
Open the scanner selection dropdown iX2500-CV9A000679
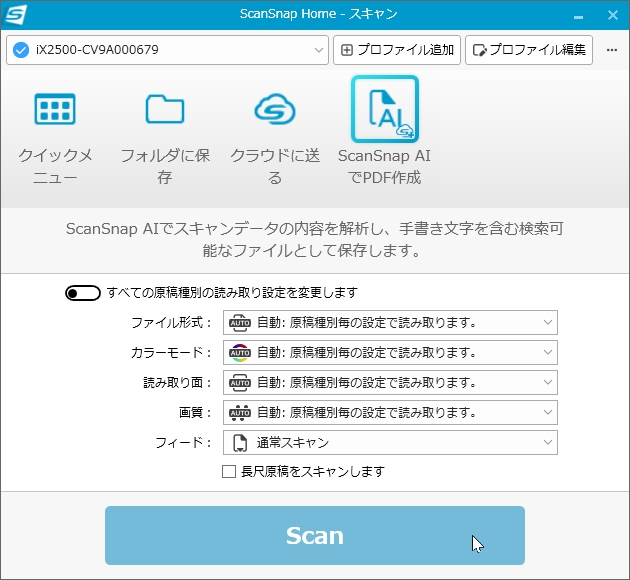click(x=167, y=50)
